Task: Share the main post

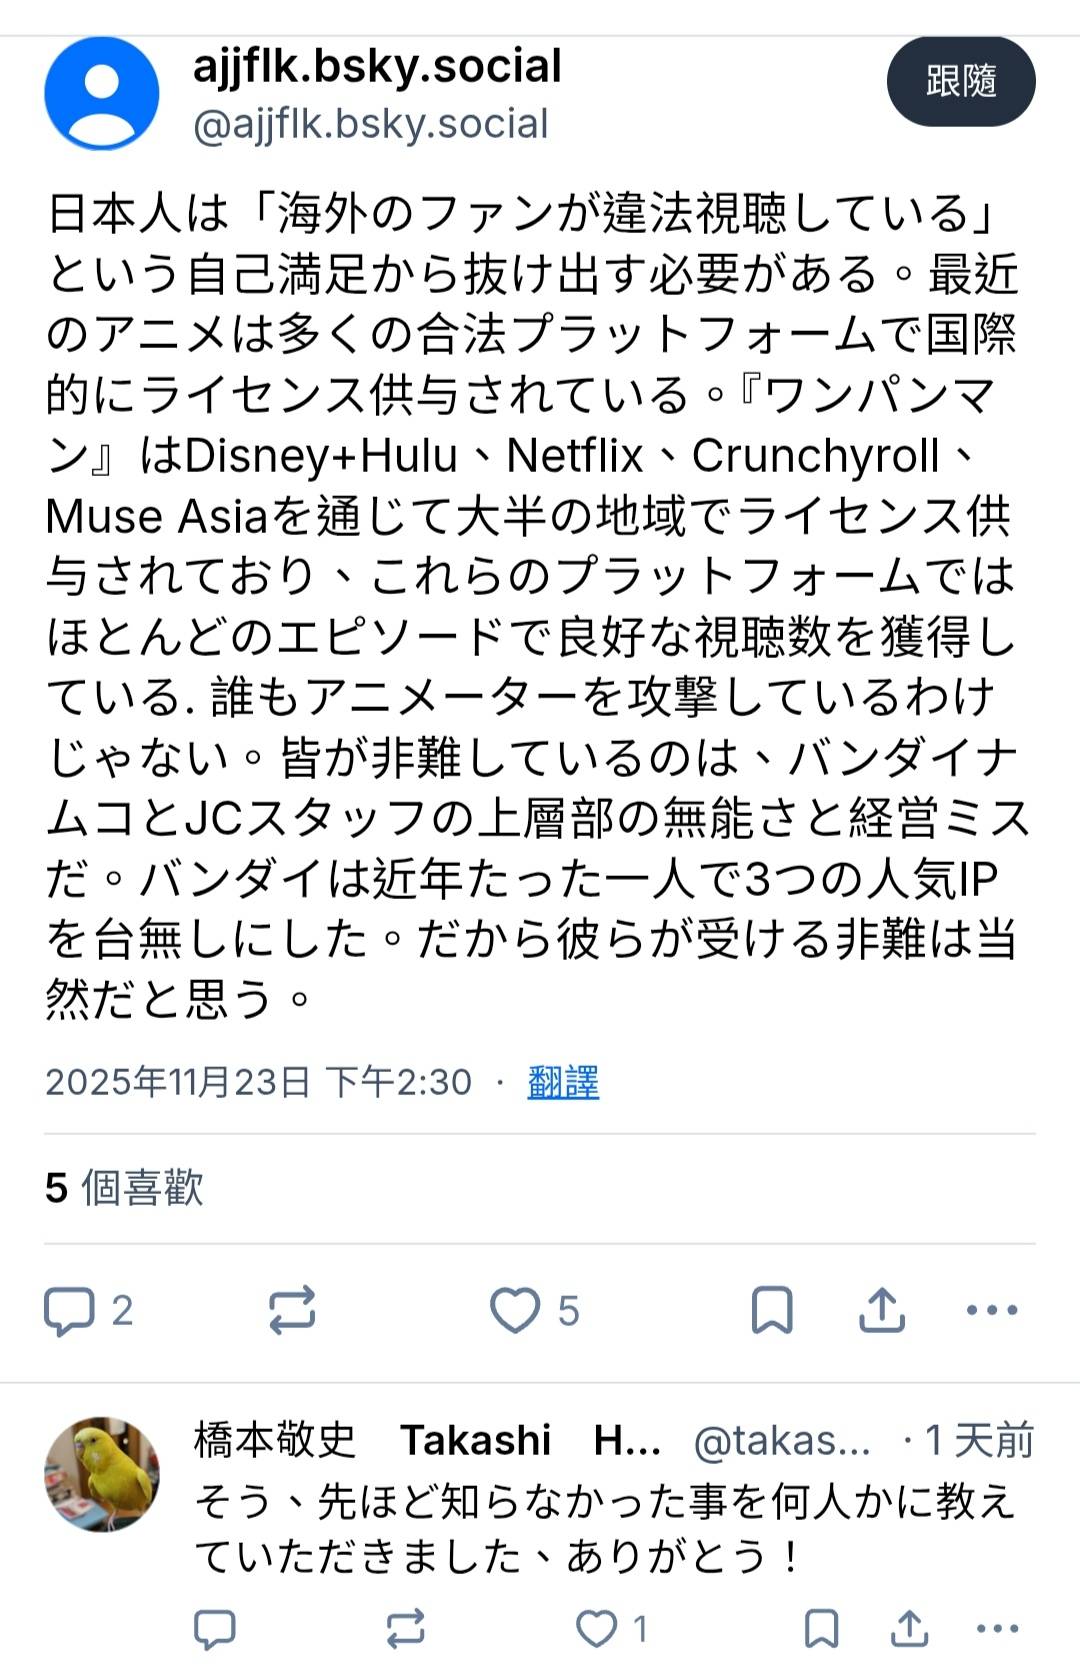Action: (x=881, y=1310)
